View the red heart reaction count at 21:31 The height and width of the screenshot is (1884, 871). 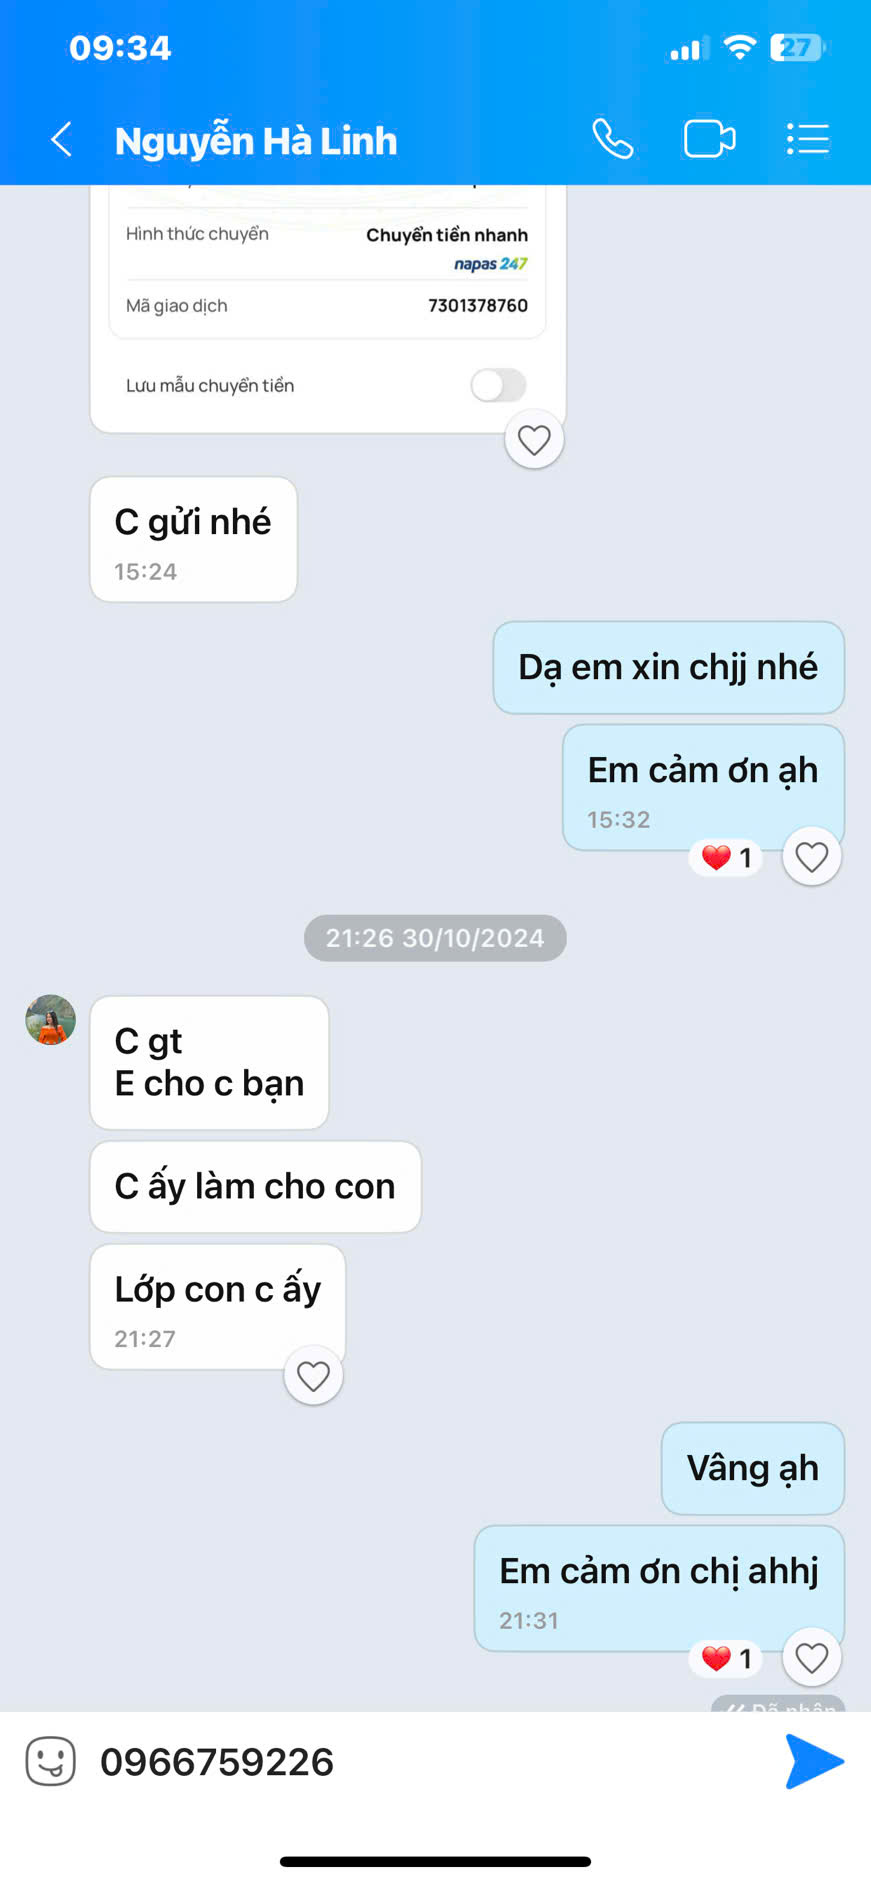click(x=727, y=1659)
